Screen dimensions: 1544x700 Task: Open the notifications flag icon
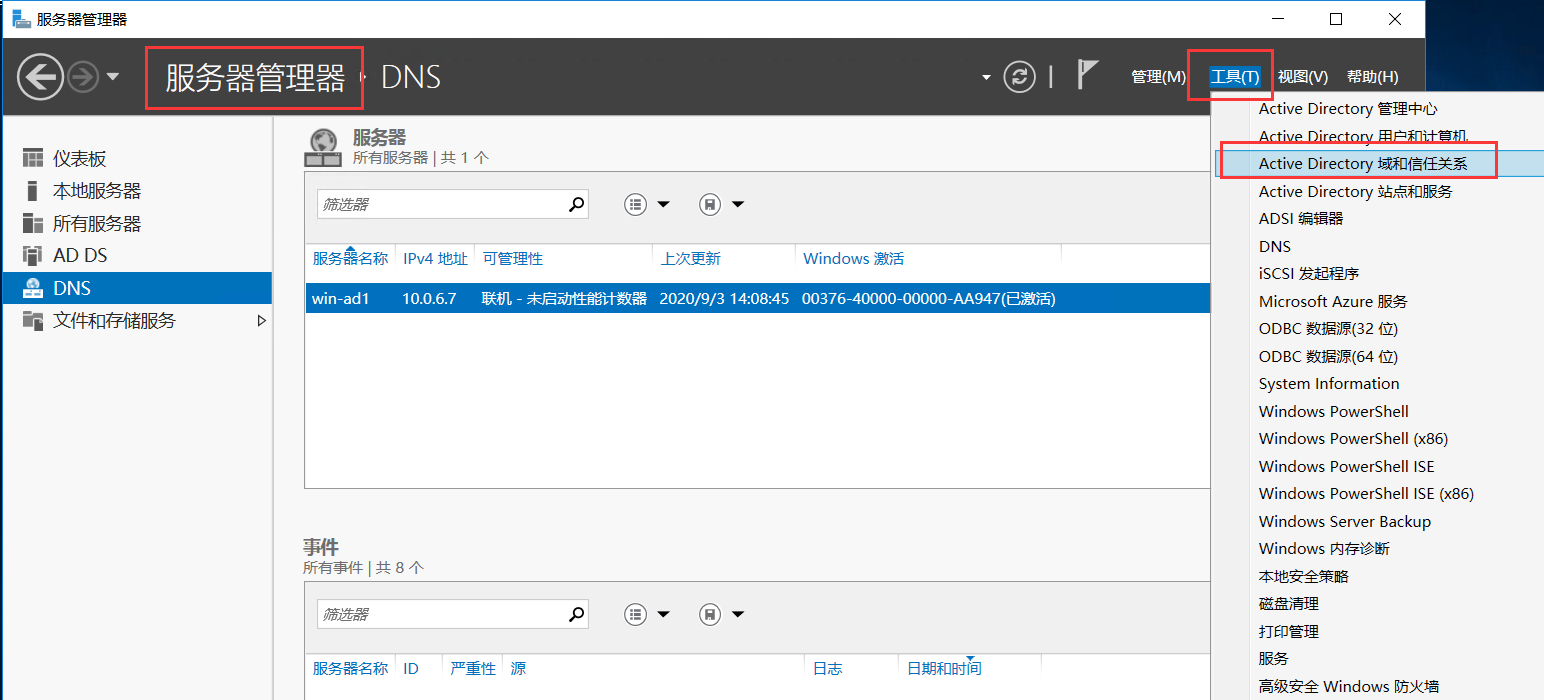[x=1084, y=76]
